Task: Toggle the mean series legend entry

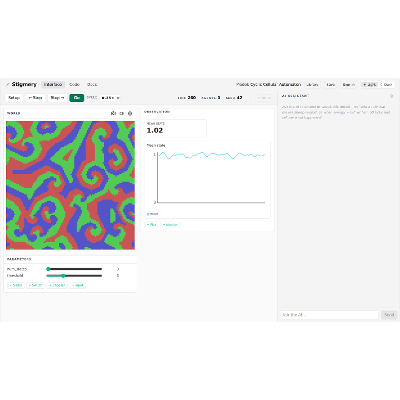Action: click(153, 214)
